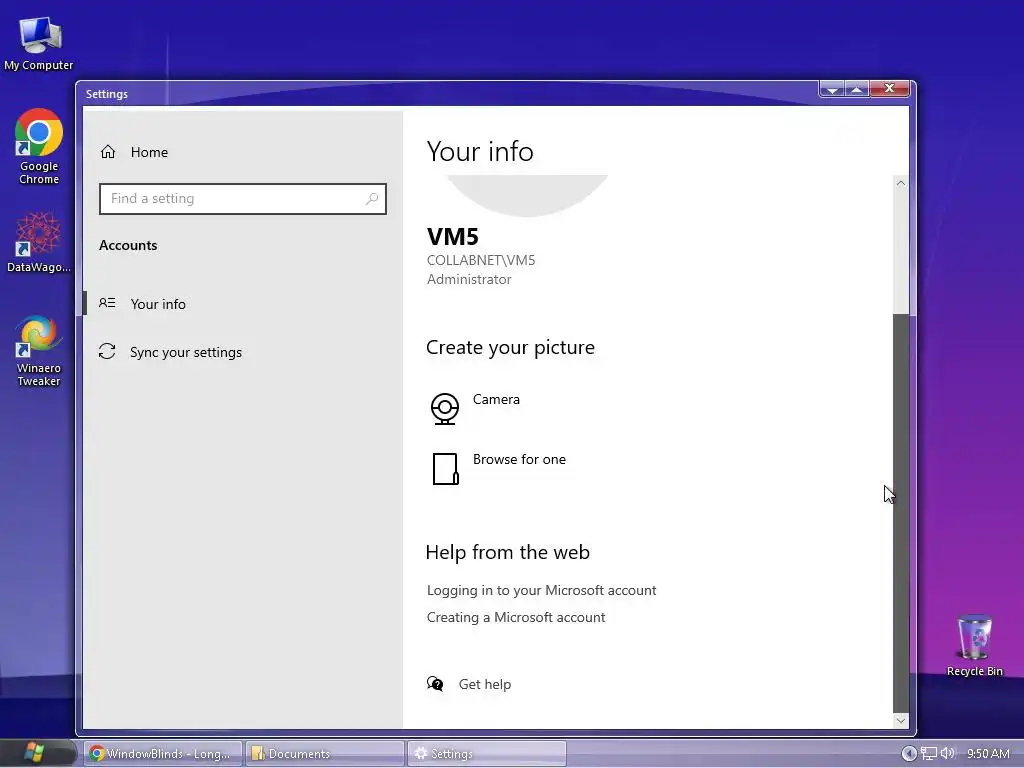Select the Recycle Bin desktop icon
1024x768 pixels.
pos(974,646)
